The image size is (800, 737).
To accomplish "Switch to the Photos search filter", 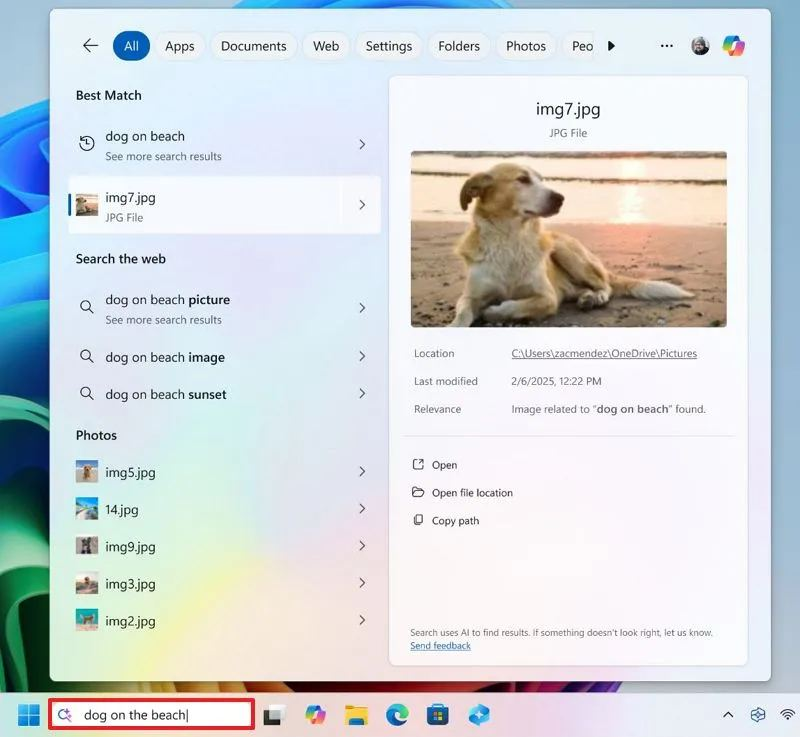I will click(525, 46).
